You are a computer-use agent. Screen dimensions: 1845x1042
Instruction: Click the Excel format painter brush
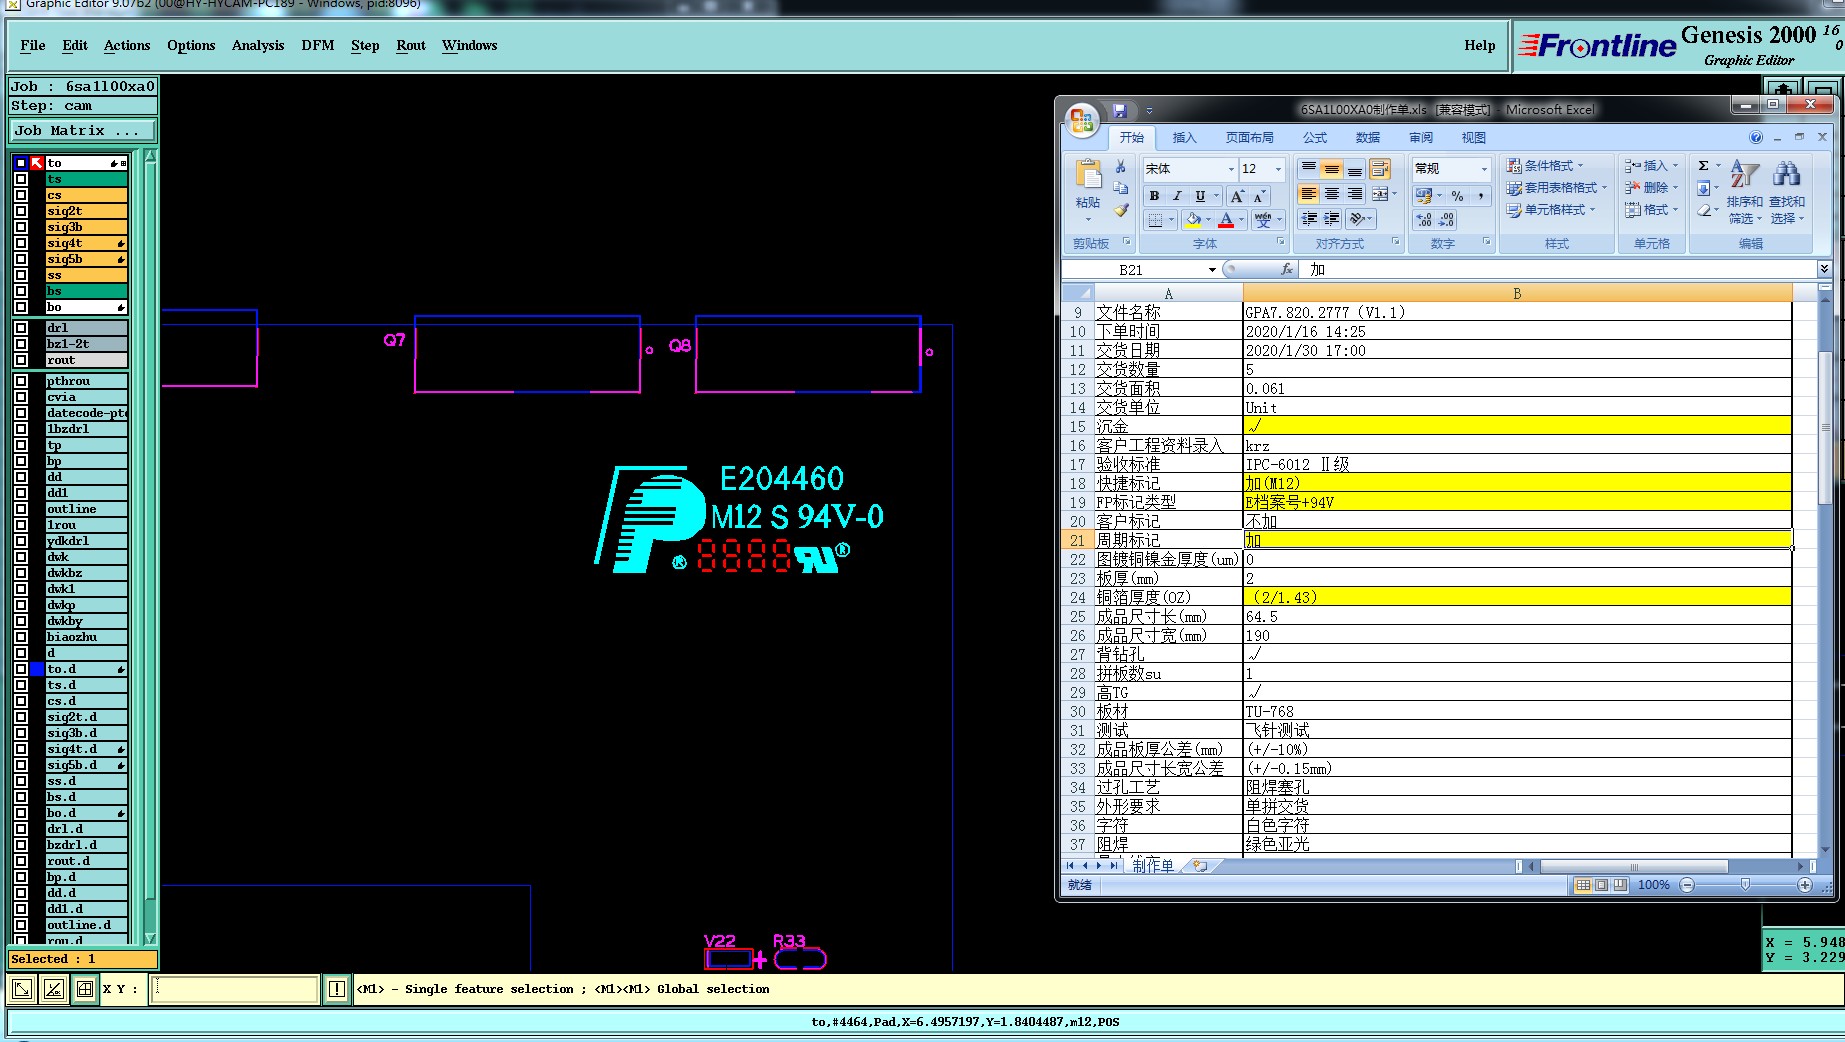coord(1121,210)
